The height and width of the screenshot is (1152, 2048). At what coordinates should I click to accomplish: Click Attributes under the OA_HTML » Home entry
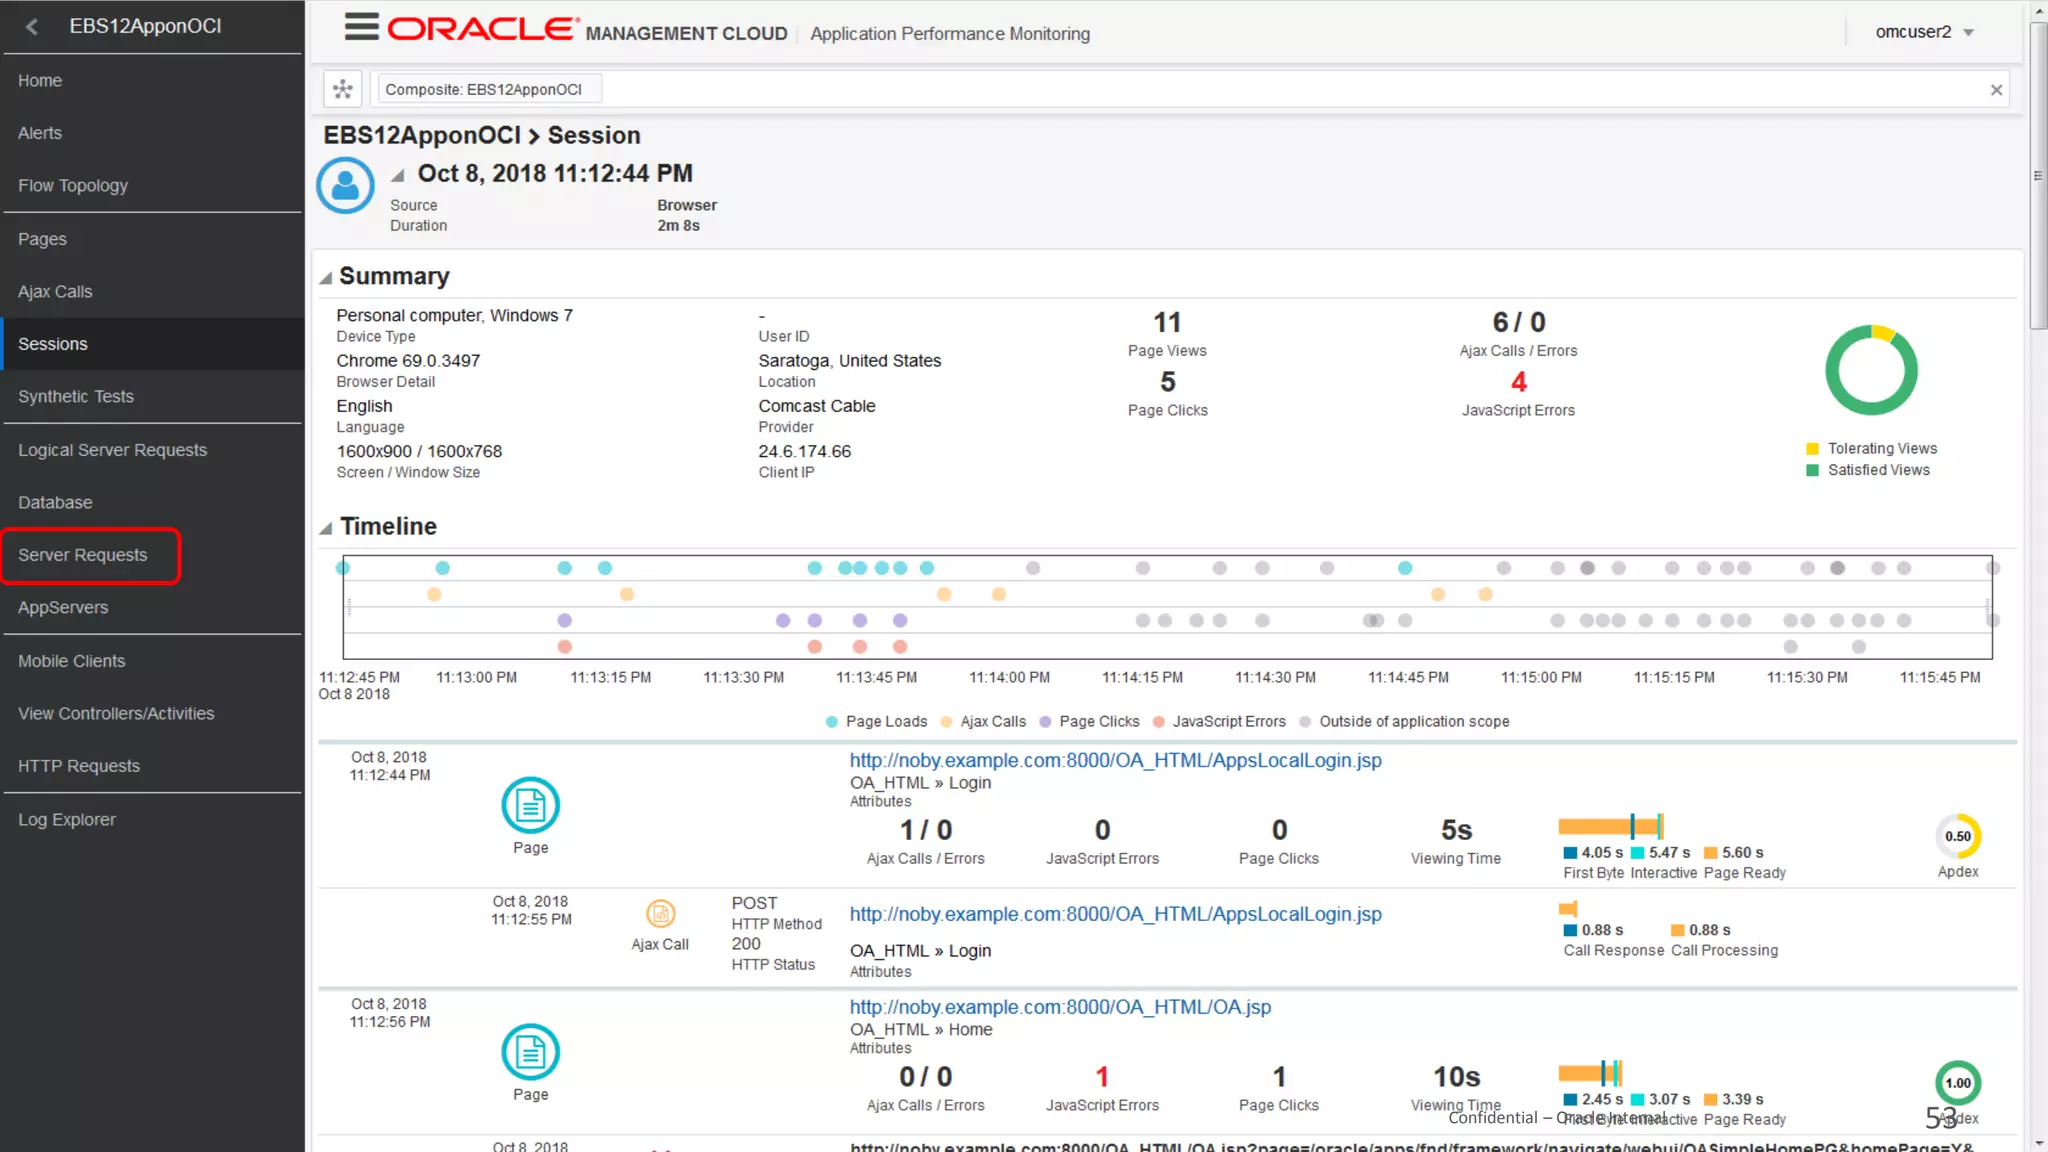(x=880, y=1048)
